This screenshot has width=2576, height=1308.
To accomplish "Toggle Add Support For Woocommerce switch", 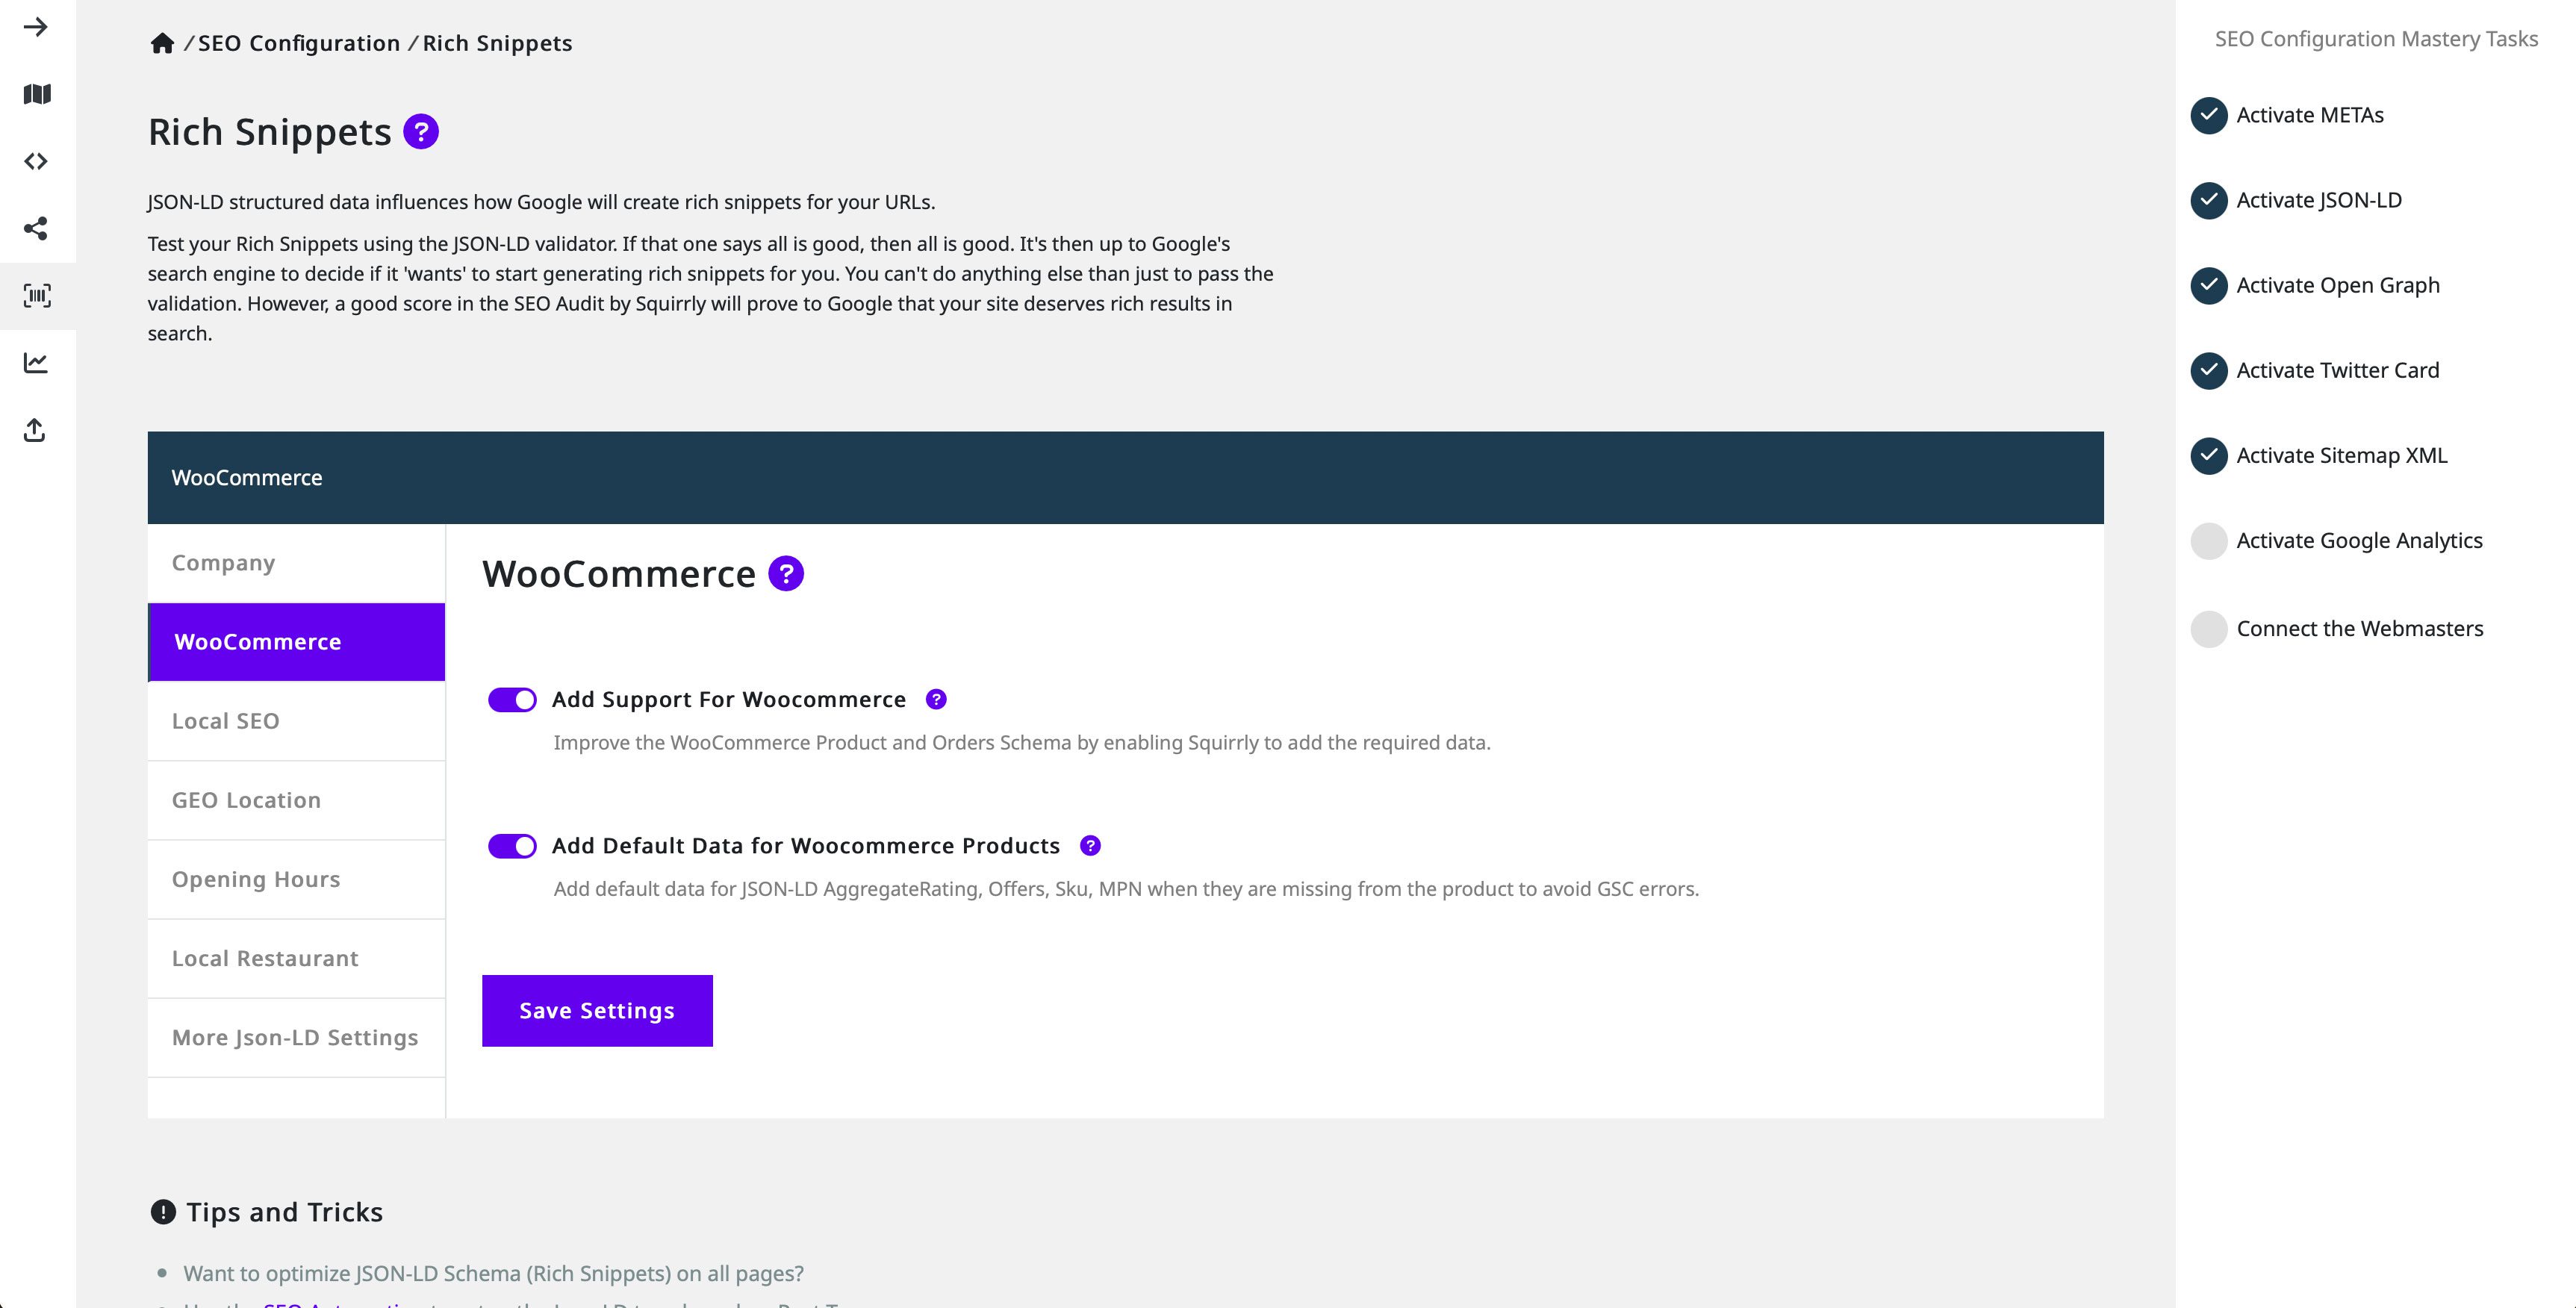I will [512, 699].
